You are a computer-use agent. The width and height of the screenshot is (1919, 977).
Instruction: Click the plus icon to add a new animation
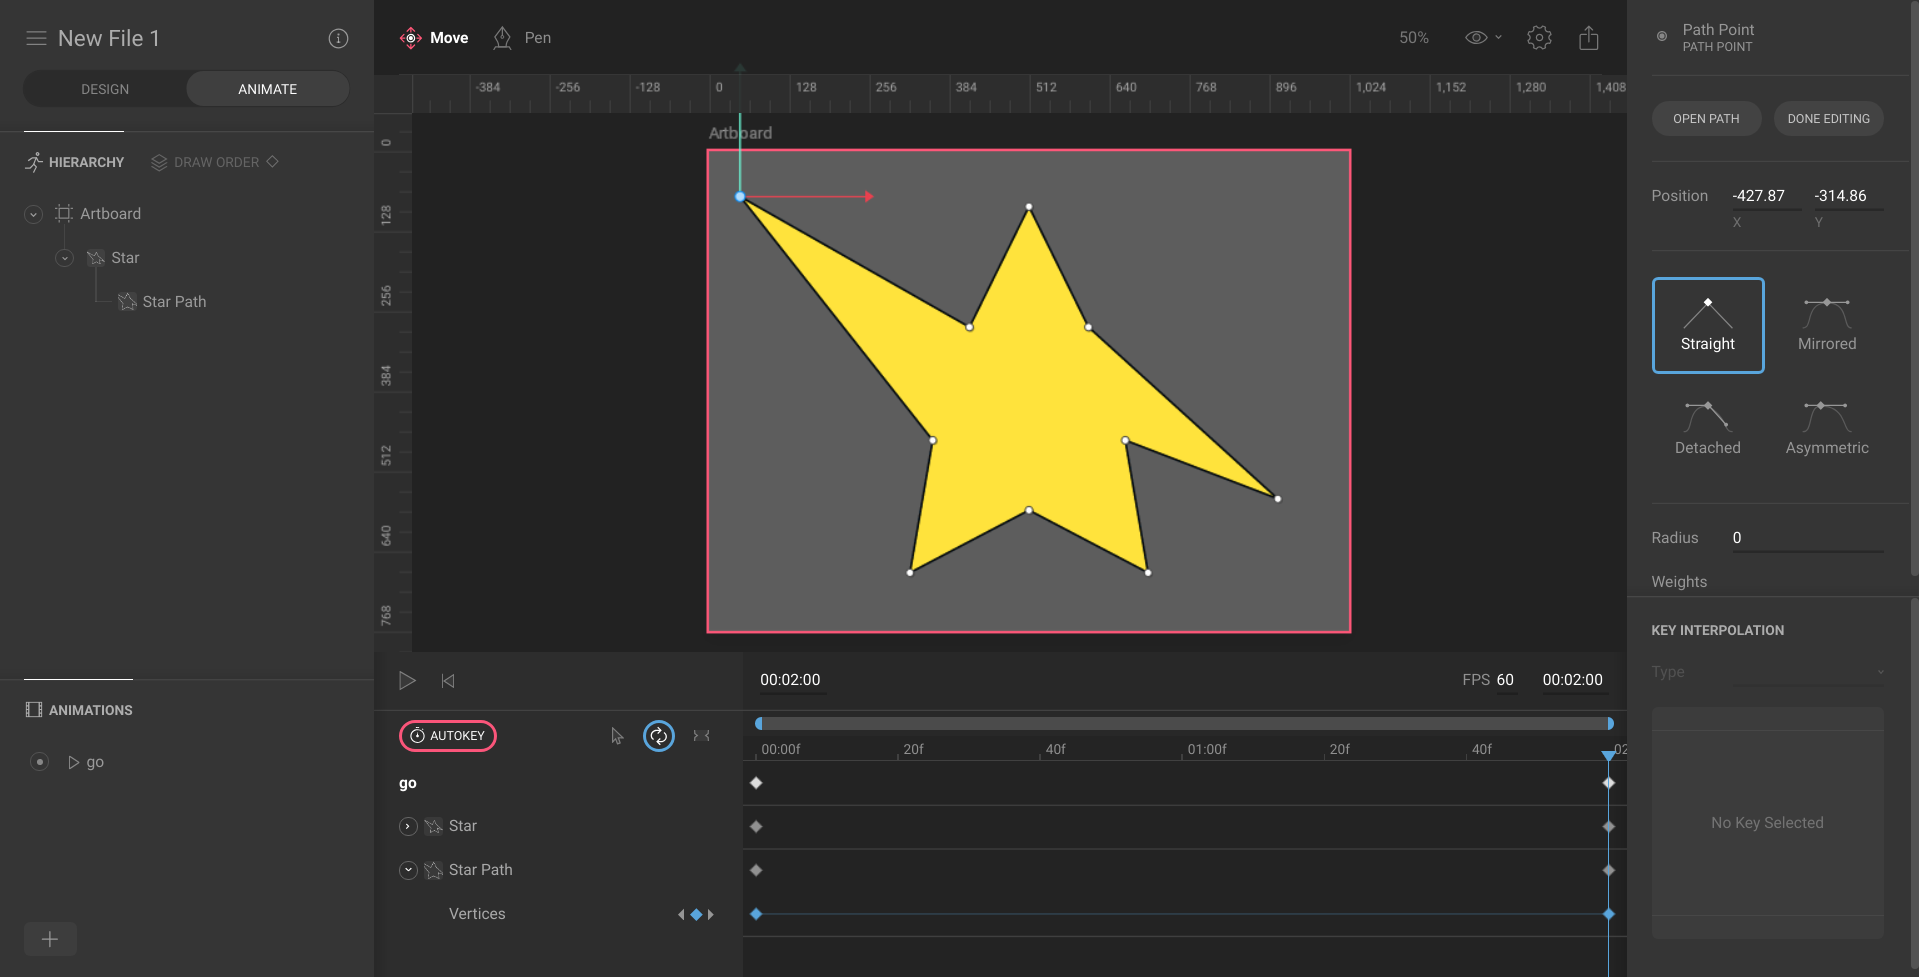click(50, 939)
